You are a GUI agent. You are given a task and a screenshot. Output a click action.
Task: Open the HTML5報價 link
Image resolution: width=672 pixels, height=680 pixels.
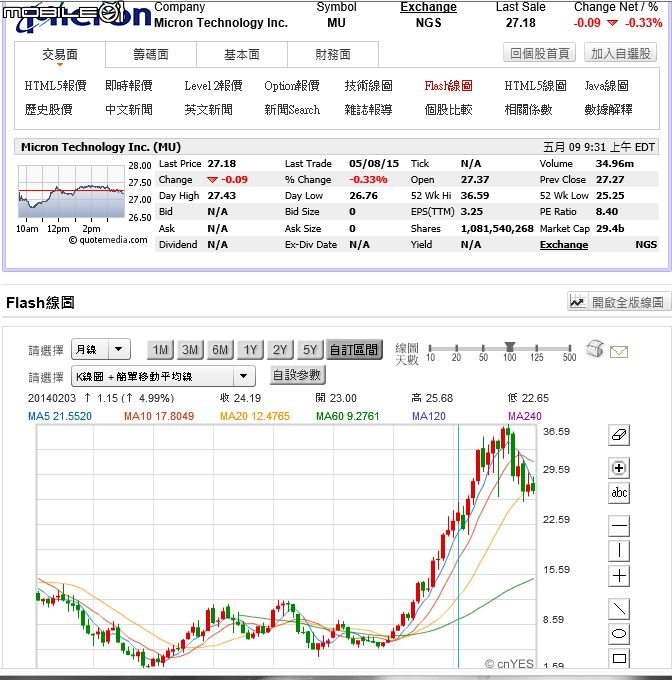pos(55,86)
